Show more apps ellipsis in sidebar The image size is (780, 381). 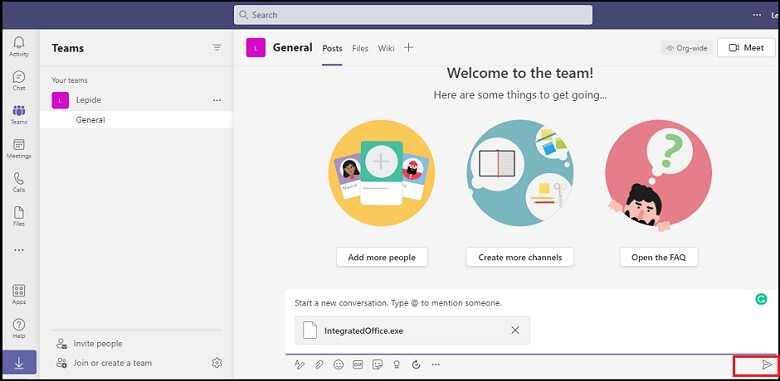[19, 250]
